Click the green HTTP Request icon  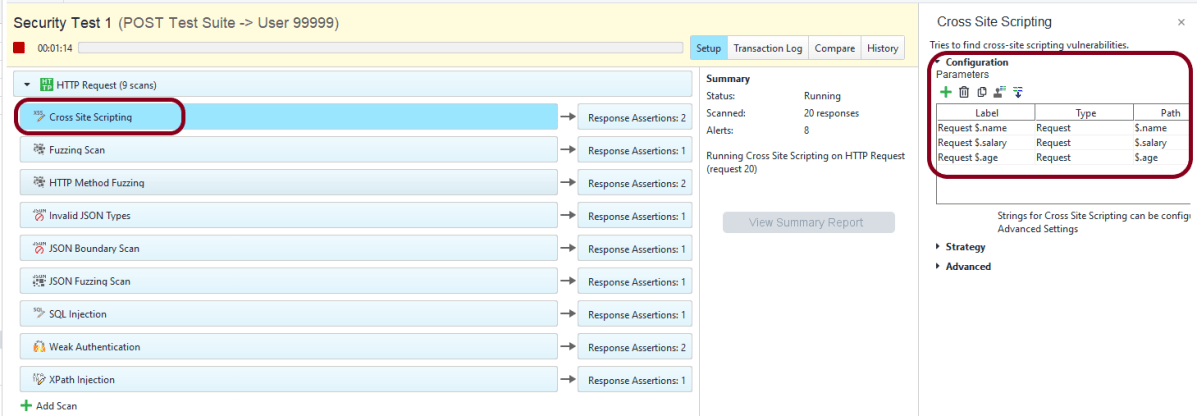pos(46,85)
